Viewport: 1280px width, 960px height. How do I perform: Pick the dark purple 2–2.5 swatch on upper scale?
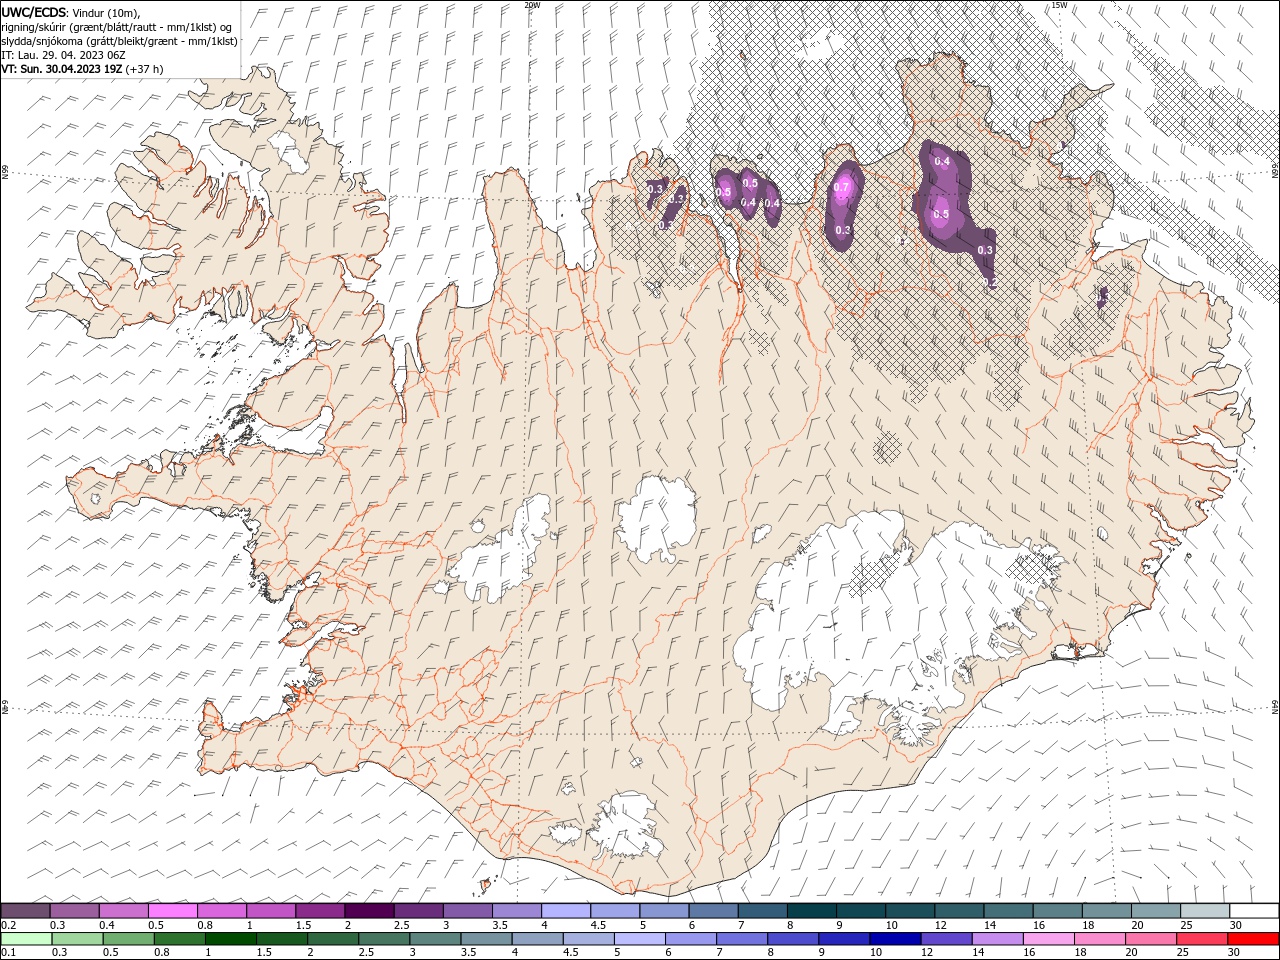coord(369,911)
